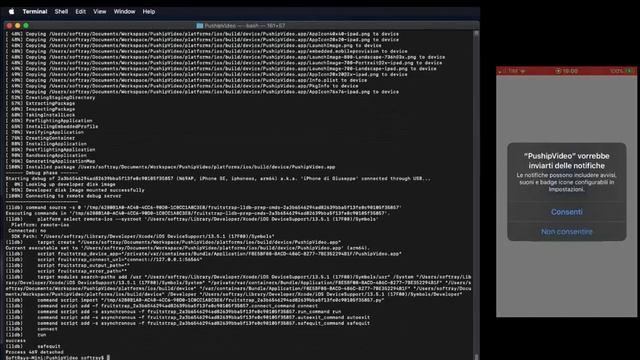The height and width of the screenshot is (360, 640).
Task: Tap Consenti in the notification dialog
Action: click(x=567, y=212)
